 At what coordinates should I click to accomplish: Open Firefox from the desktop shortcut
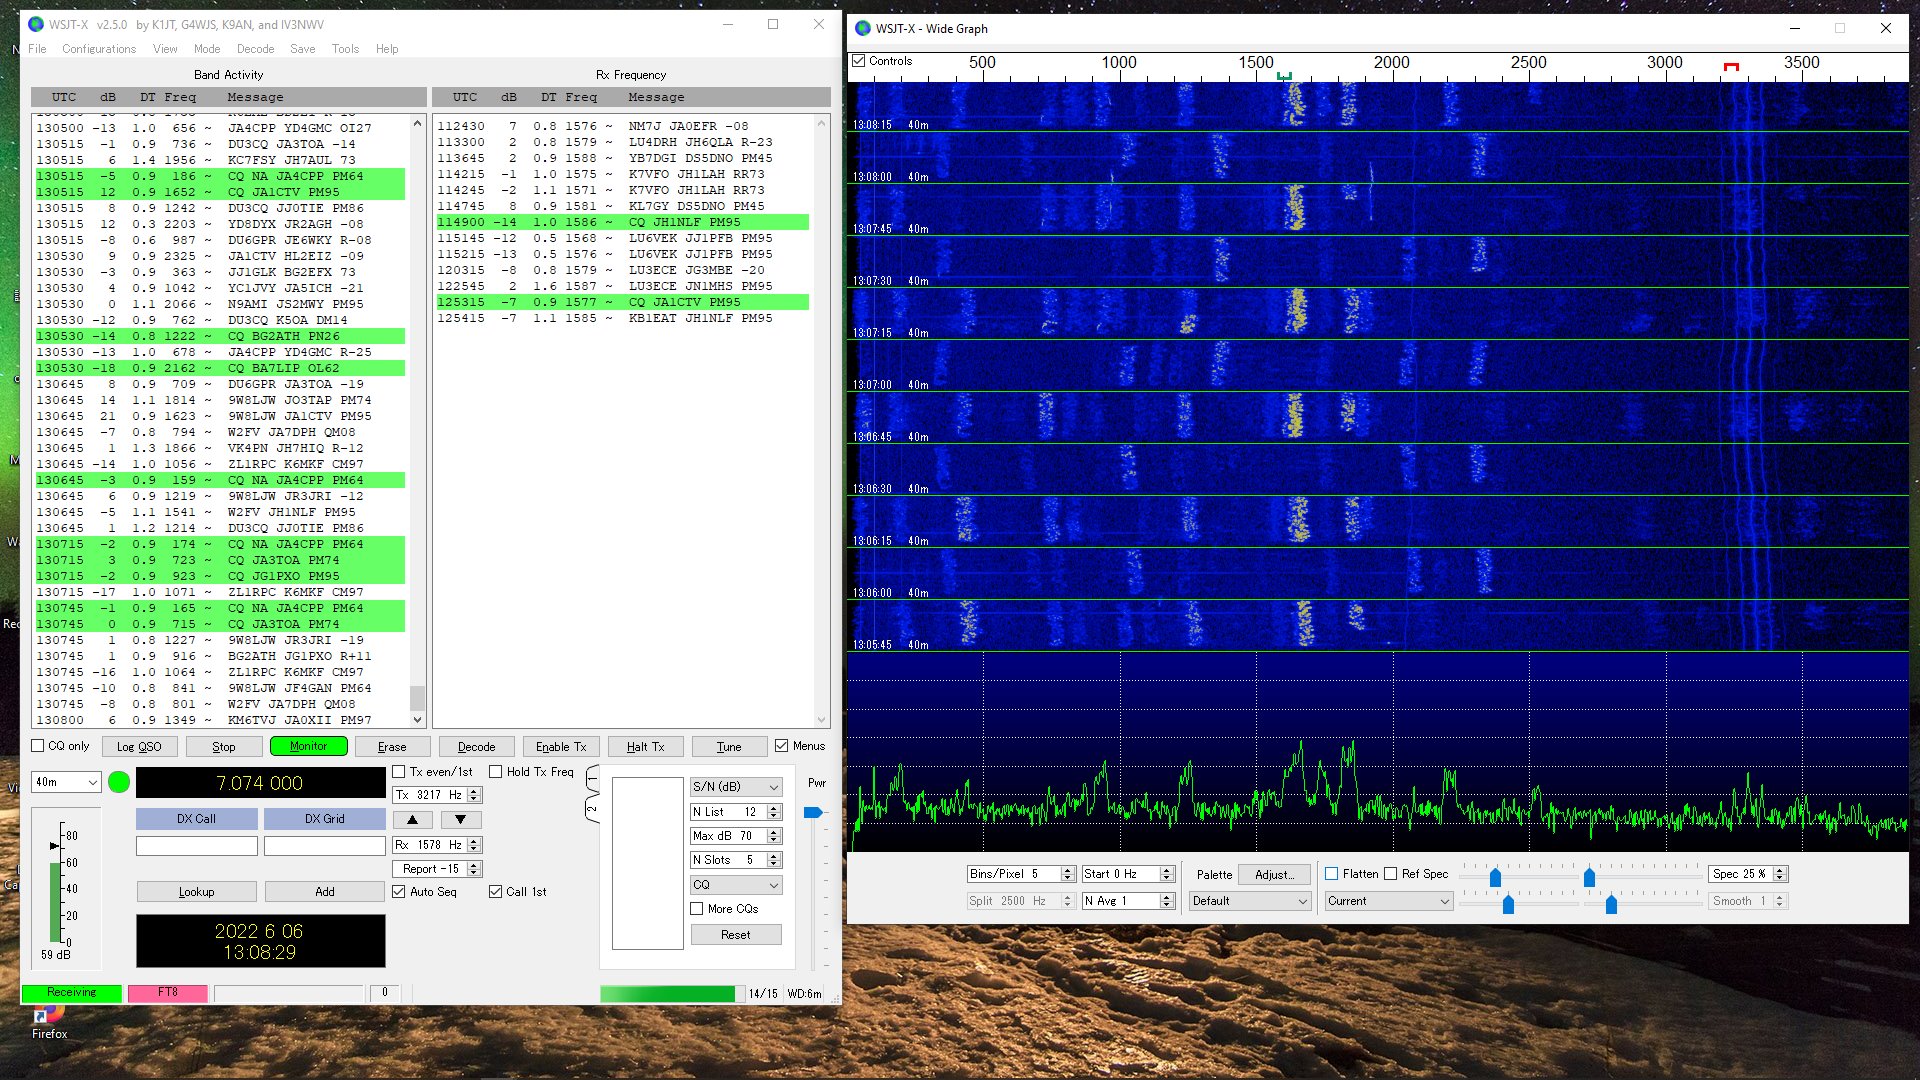tap(49, 1021)
